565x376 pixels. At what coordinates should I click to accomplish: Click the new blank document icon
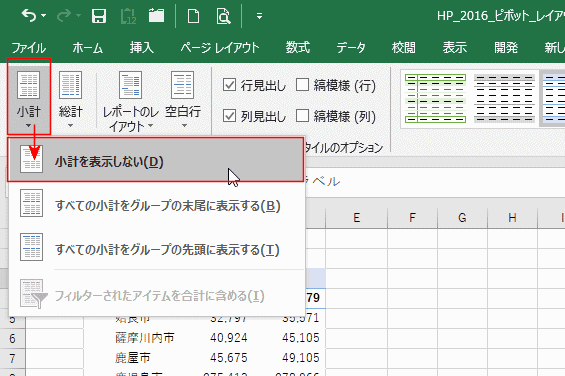click(x=193, y=16)
